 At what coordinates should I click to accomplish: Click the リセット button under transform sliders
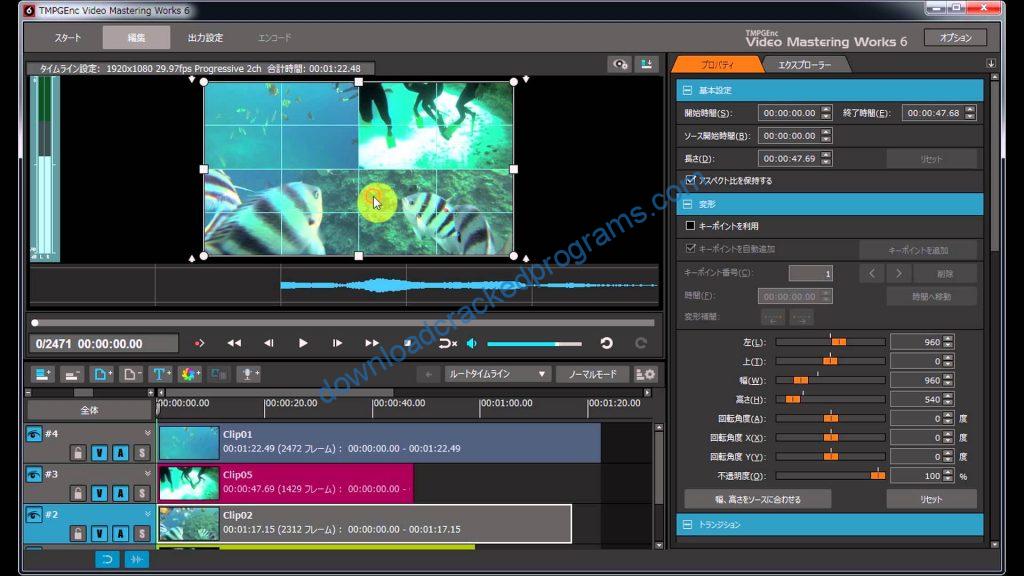931,500
